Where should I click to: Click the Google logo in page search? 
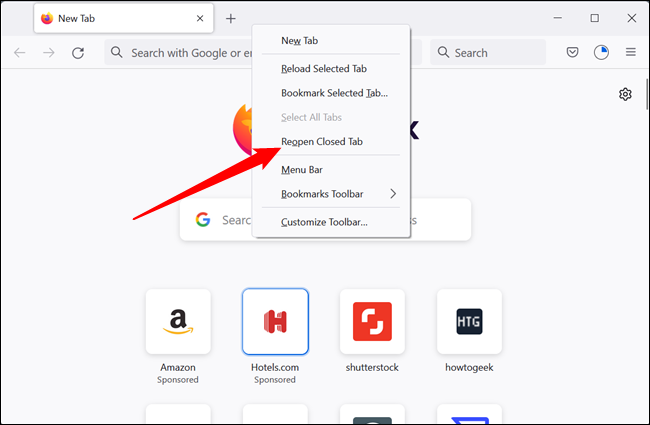[x=203, y=219]
